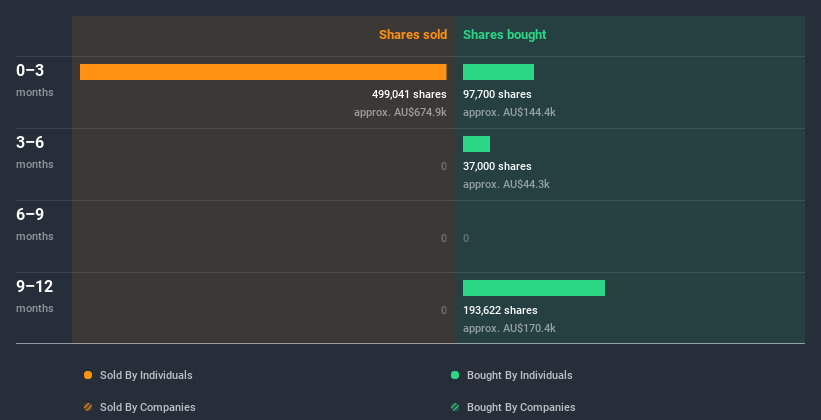Toggle the Sold By Individuals legend label
Screen dimensions: 821x420
tap(146, 375)
